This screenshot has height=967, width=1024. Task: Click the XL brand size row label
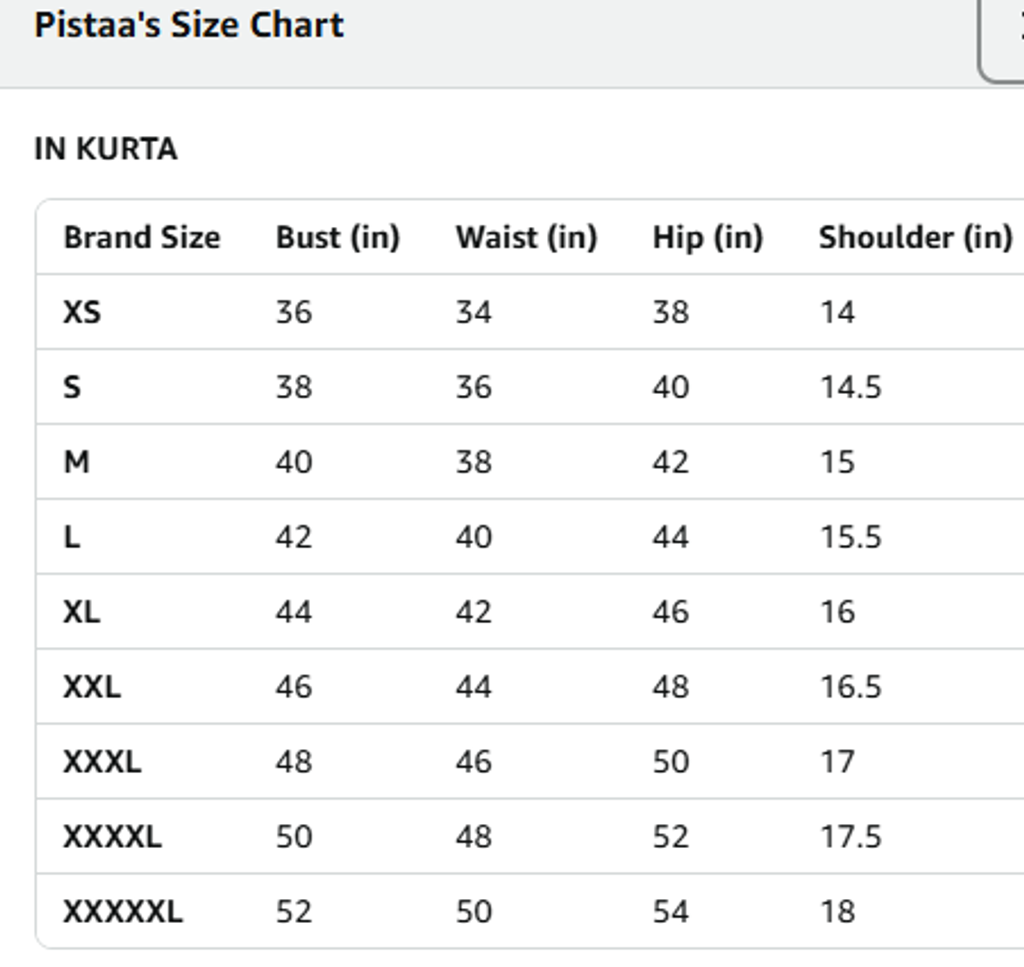click(81, 612)
